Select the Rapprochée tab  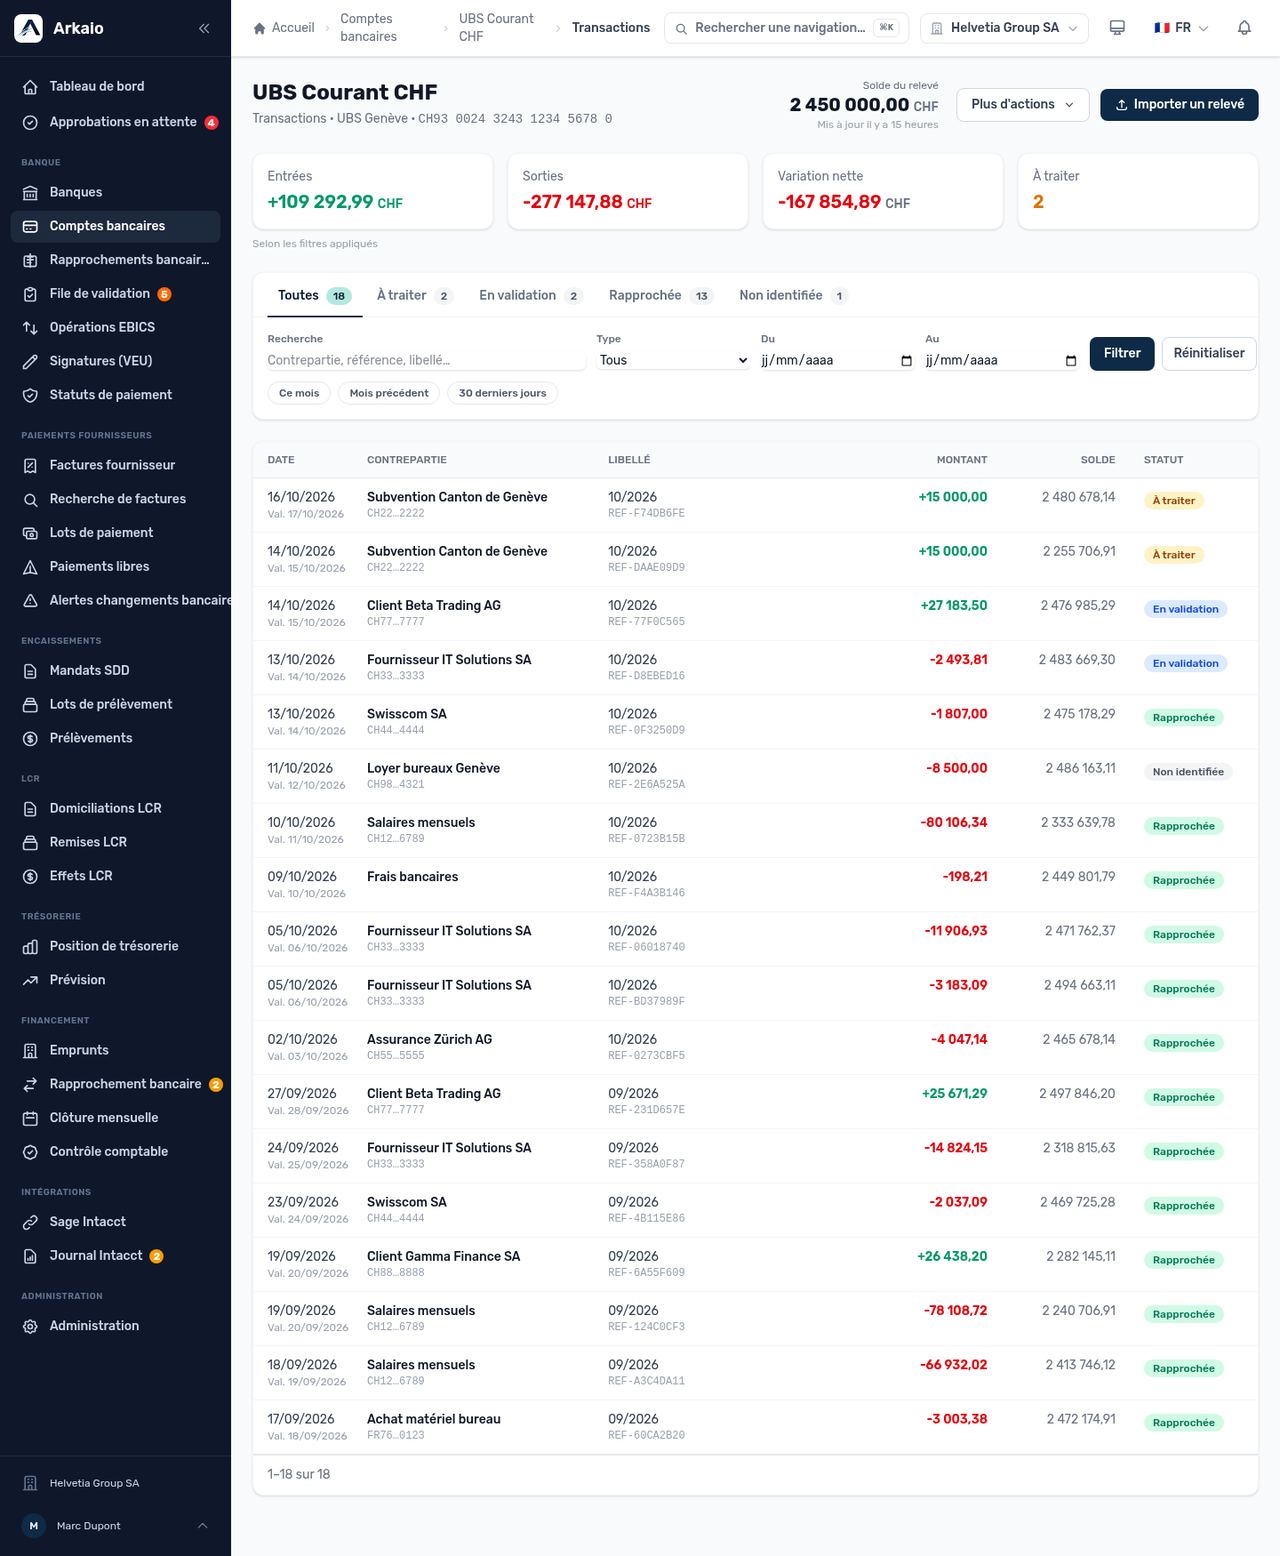pyautogui.click(x=660, y=296)
